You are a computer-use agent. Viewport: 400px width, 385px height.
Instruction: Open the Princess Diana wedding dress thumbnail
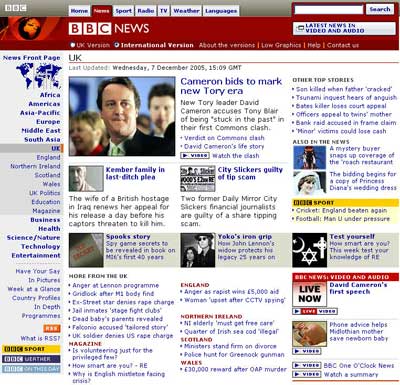point(309,183)
